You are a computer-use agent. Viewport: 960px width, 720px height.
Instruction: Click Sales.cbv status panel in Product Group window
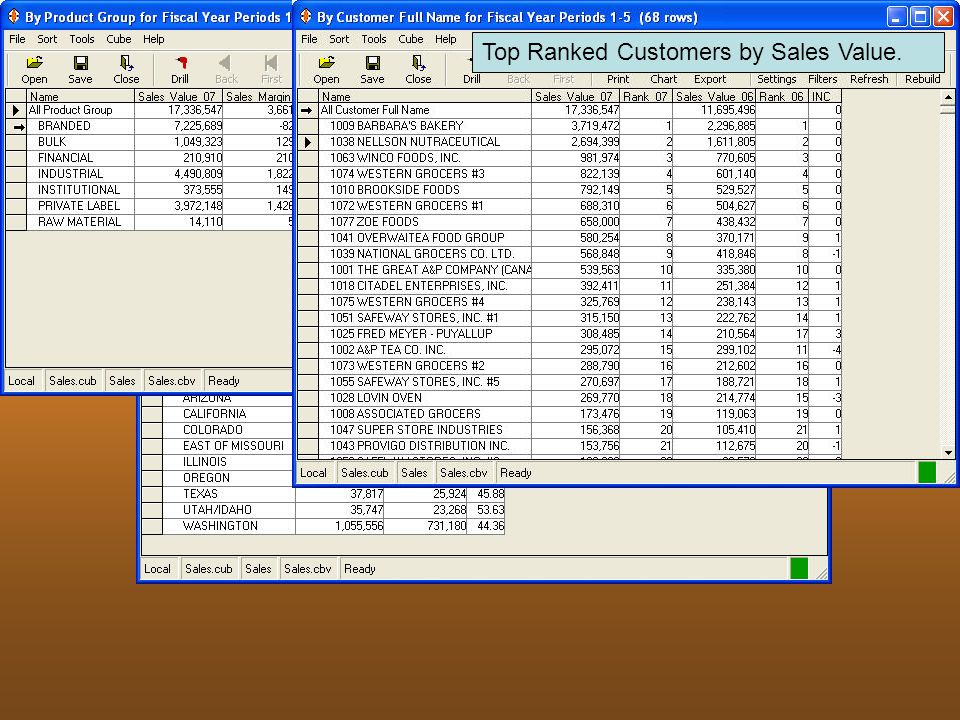pyautogui.click(x=171, y=381)
